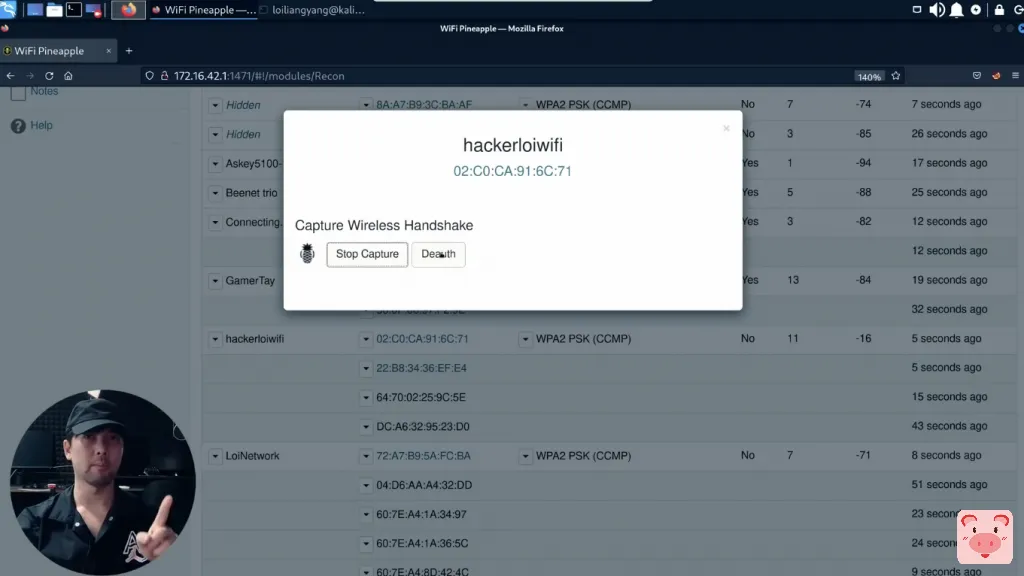The height and width of the screenshot is (576, 1024).
Task: Close the WiFi Pineapple browser tab
Action: [x=108, y=51]
